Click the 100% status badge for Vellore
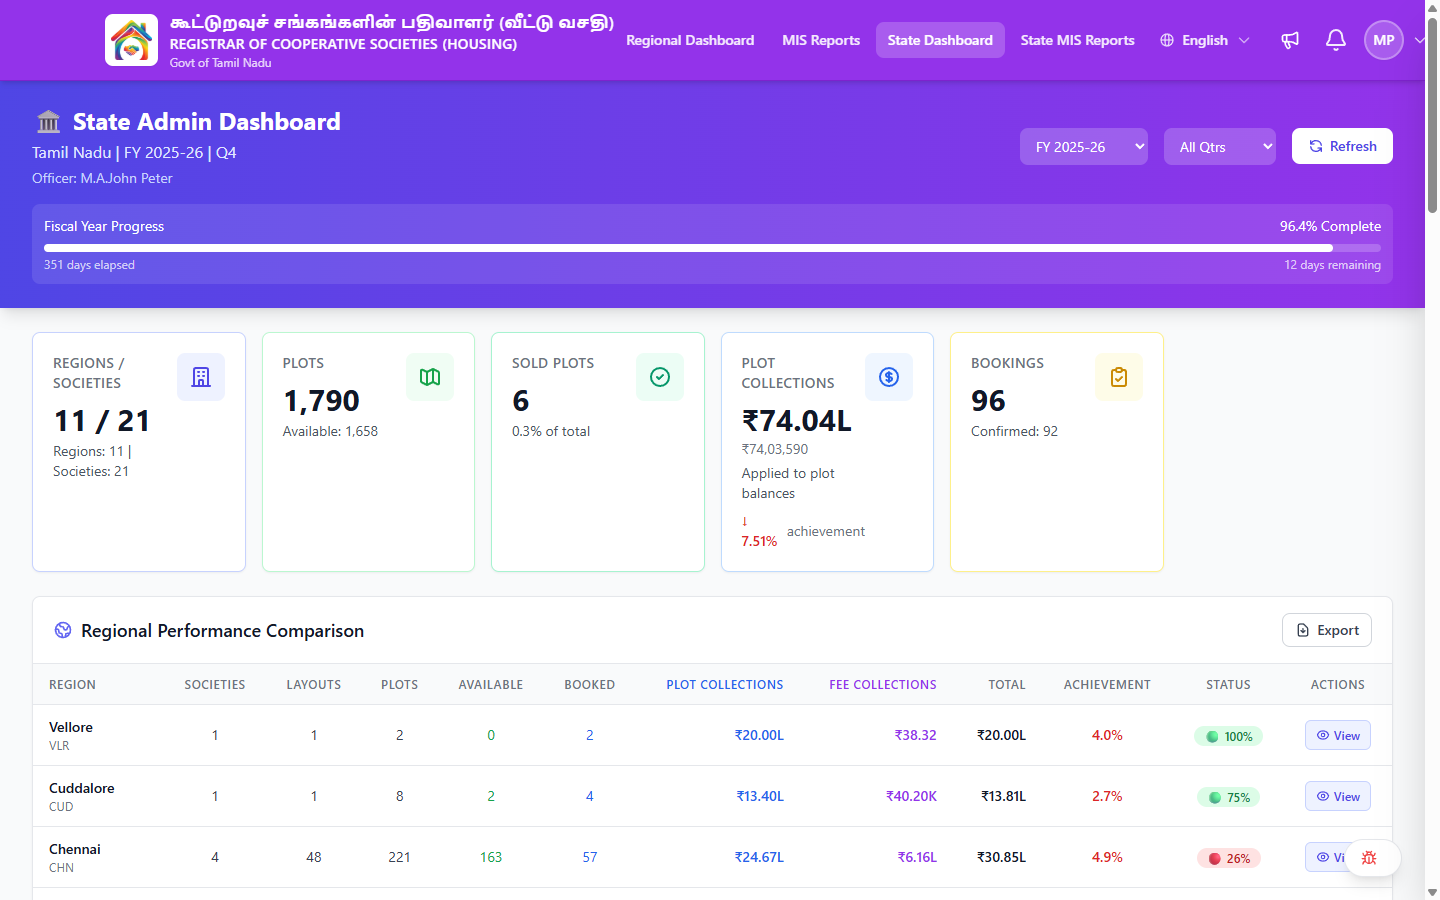Image resolution: width=1440 pixels, height=900 pixels. point(1228,736)
